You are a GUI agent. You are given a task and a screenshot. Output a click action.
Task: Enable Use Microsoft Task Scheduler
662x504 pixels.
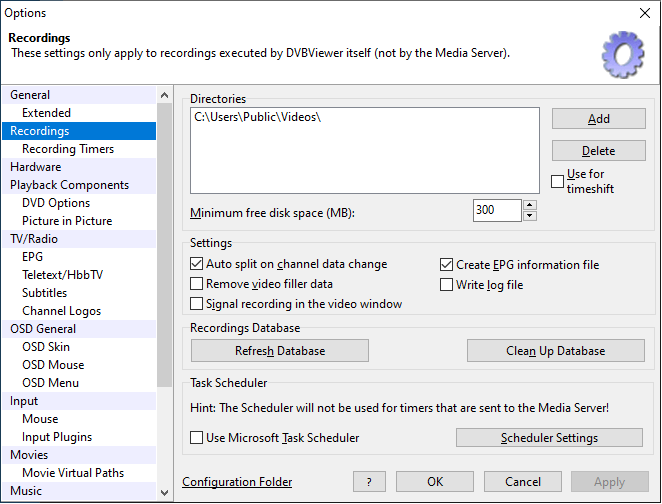coord(197,438)
